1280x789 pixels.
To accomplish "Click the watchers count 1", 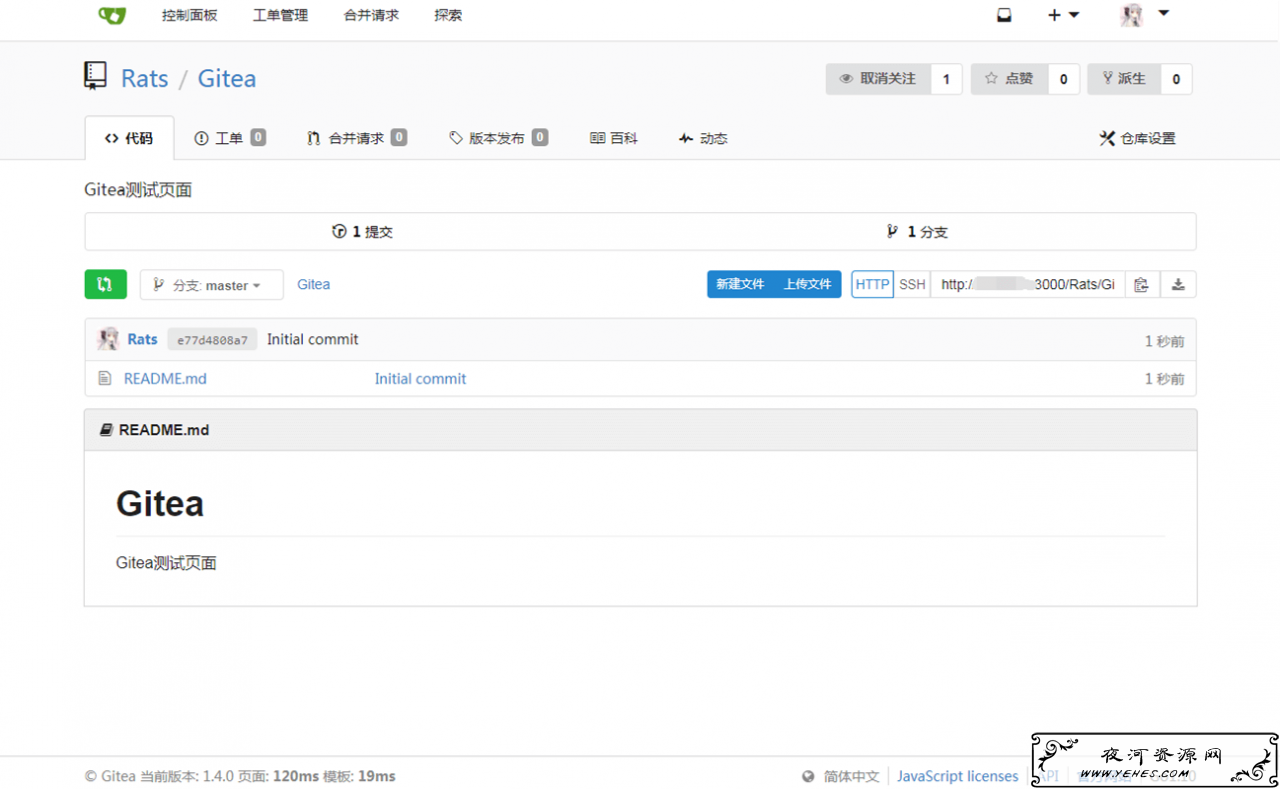I will [x=946, y=79].
